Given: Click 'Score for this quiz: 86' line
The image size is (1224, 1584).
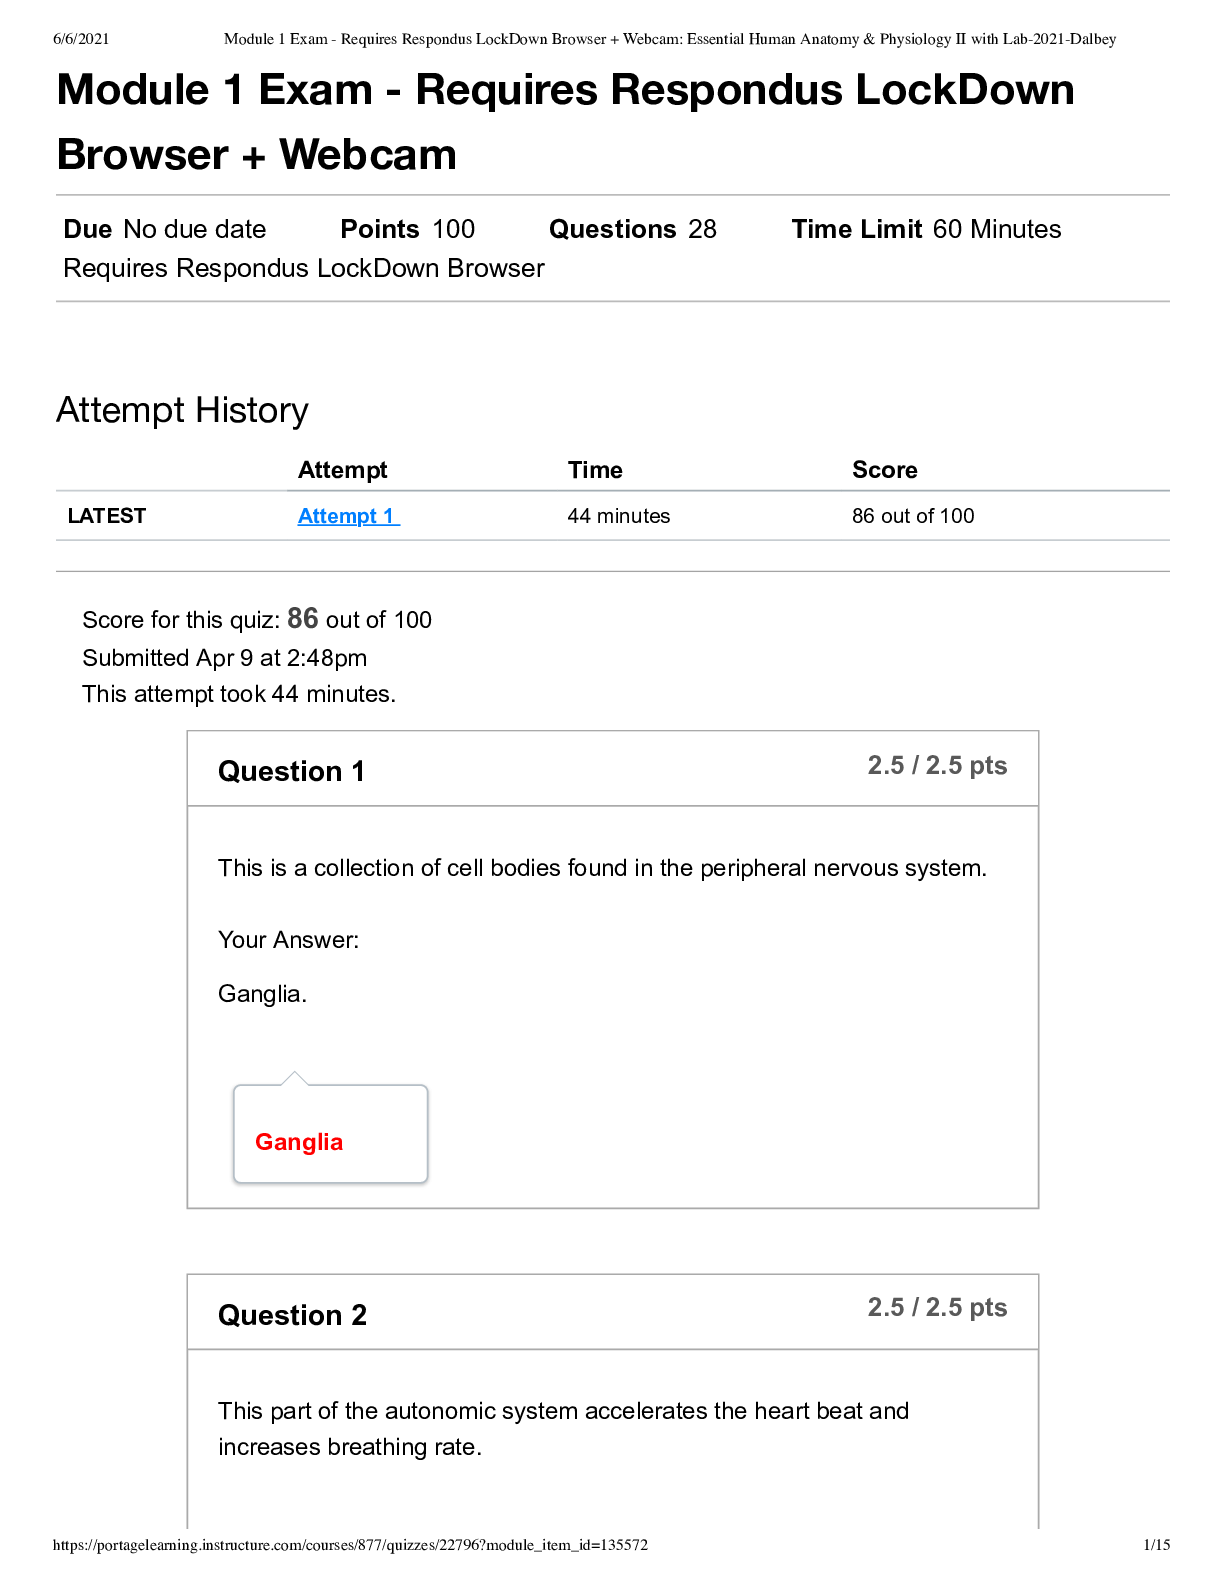Looking at the screenshot, I should click(x=257, y=619).
